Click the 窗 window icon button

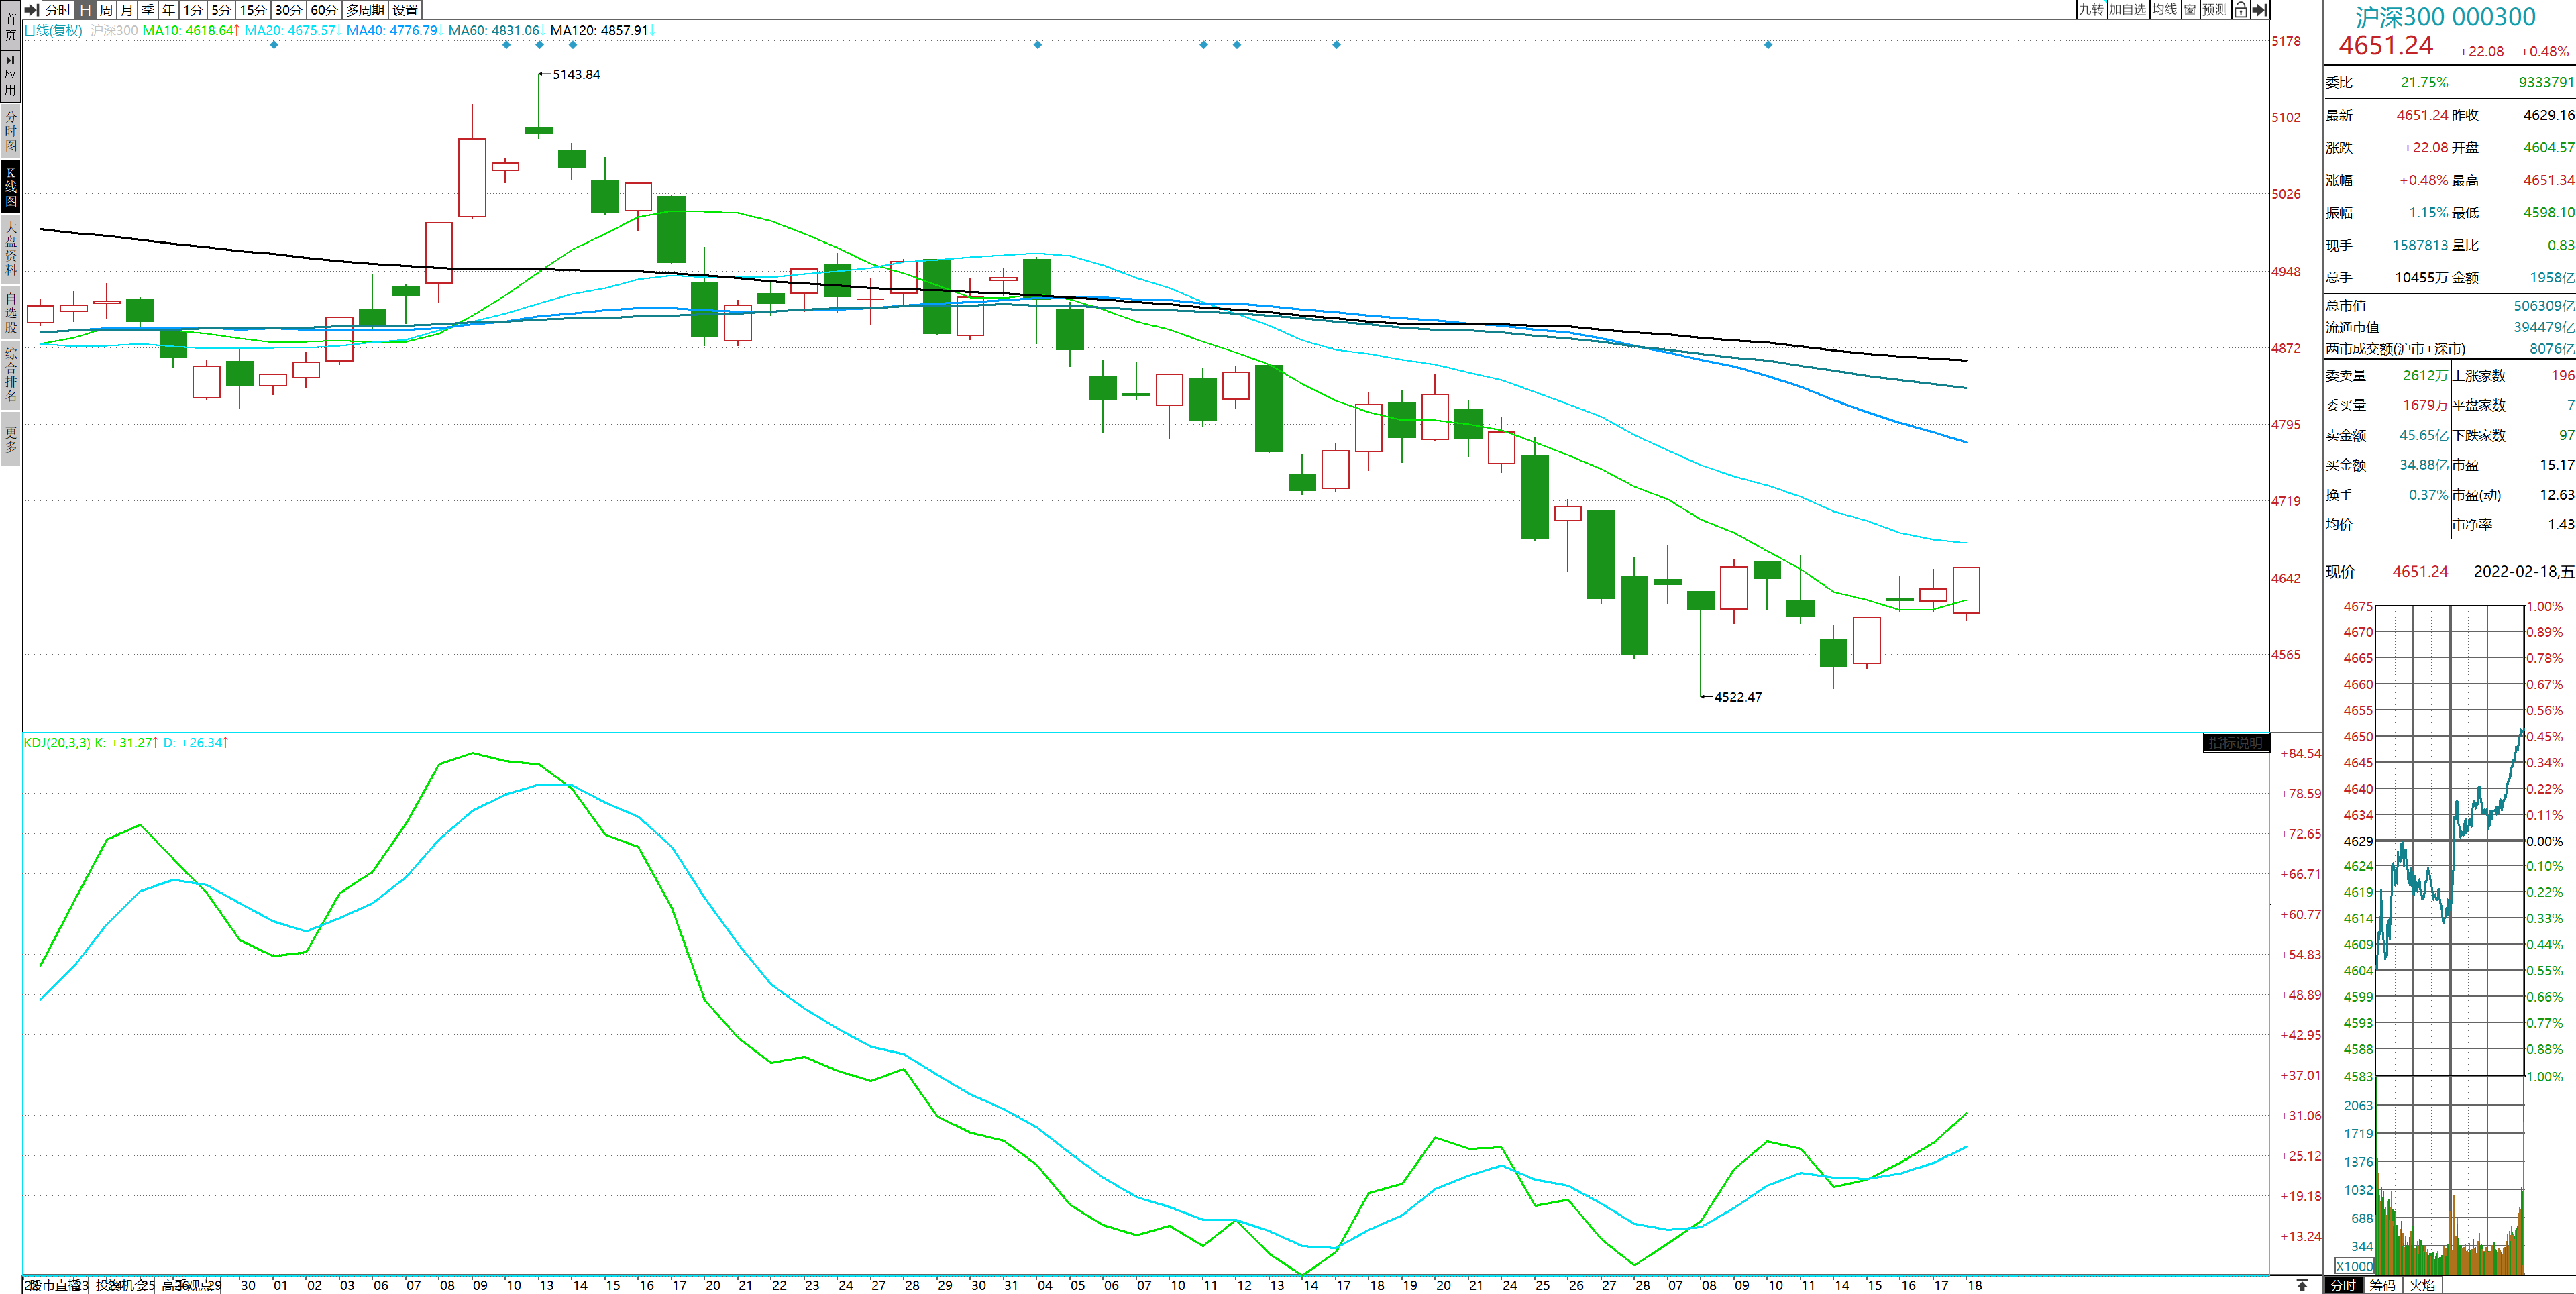2190,10
